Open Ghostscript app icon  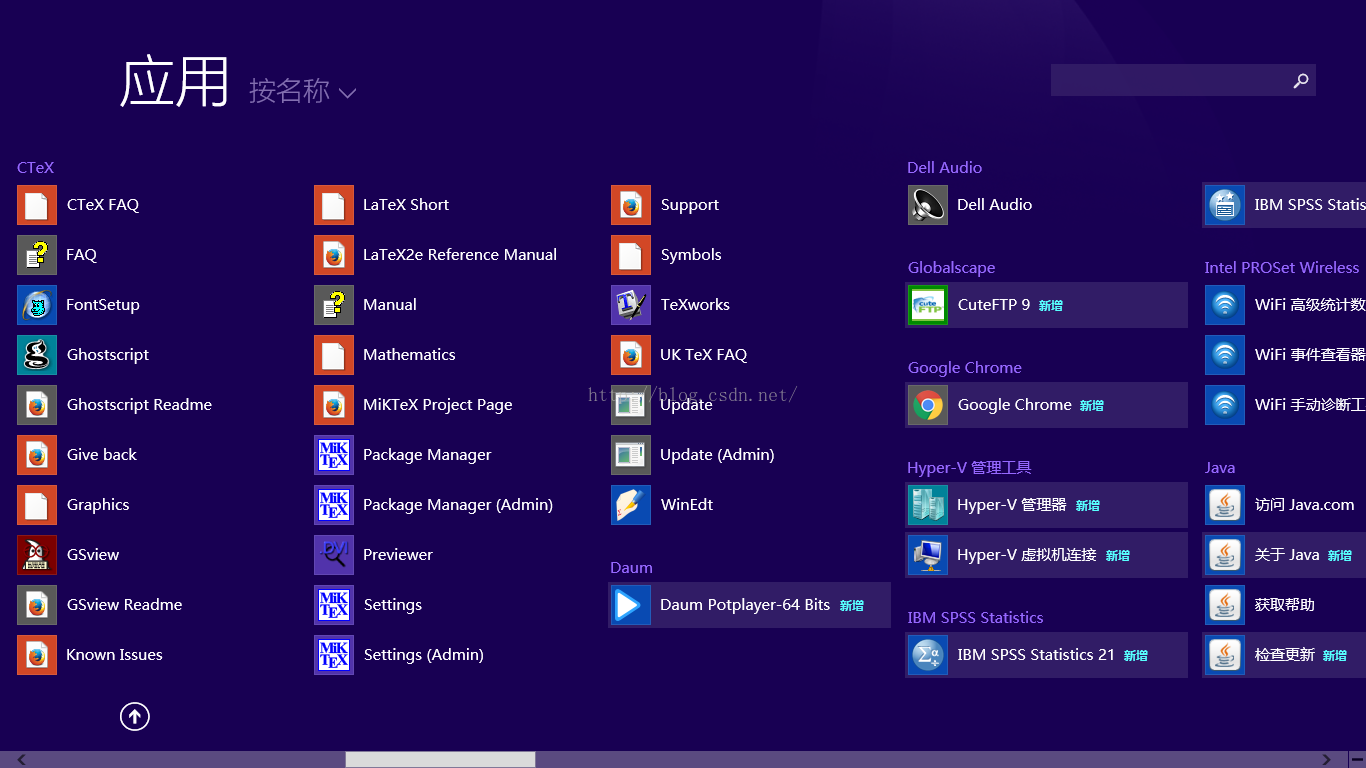[x=37, y=355]
